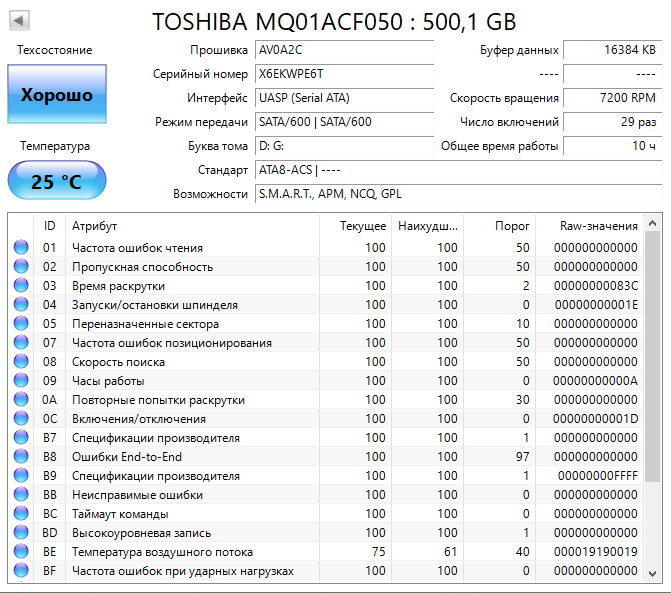
Task: Click the ID column header
Action: (x=50, y=225)
